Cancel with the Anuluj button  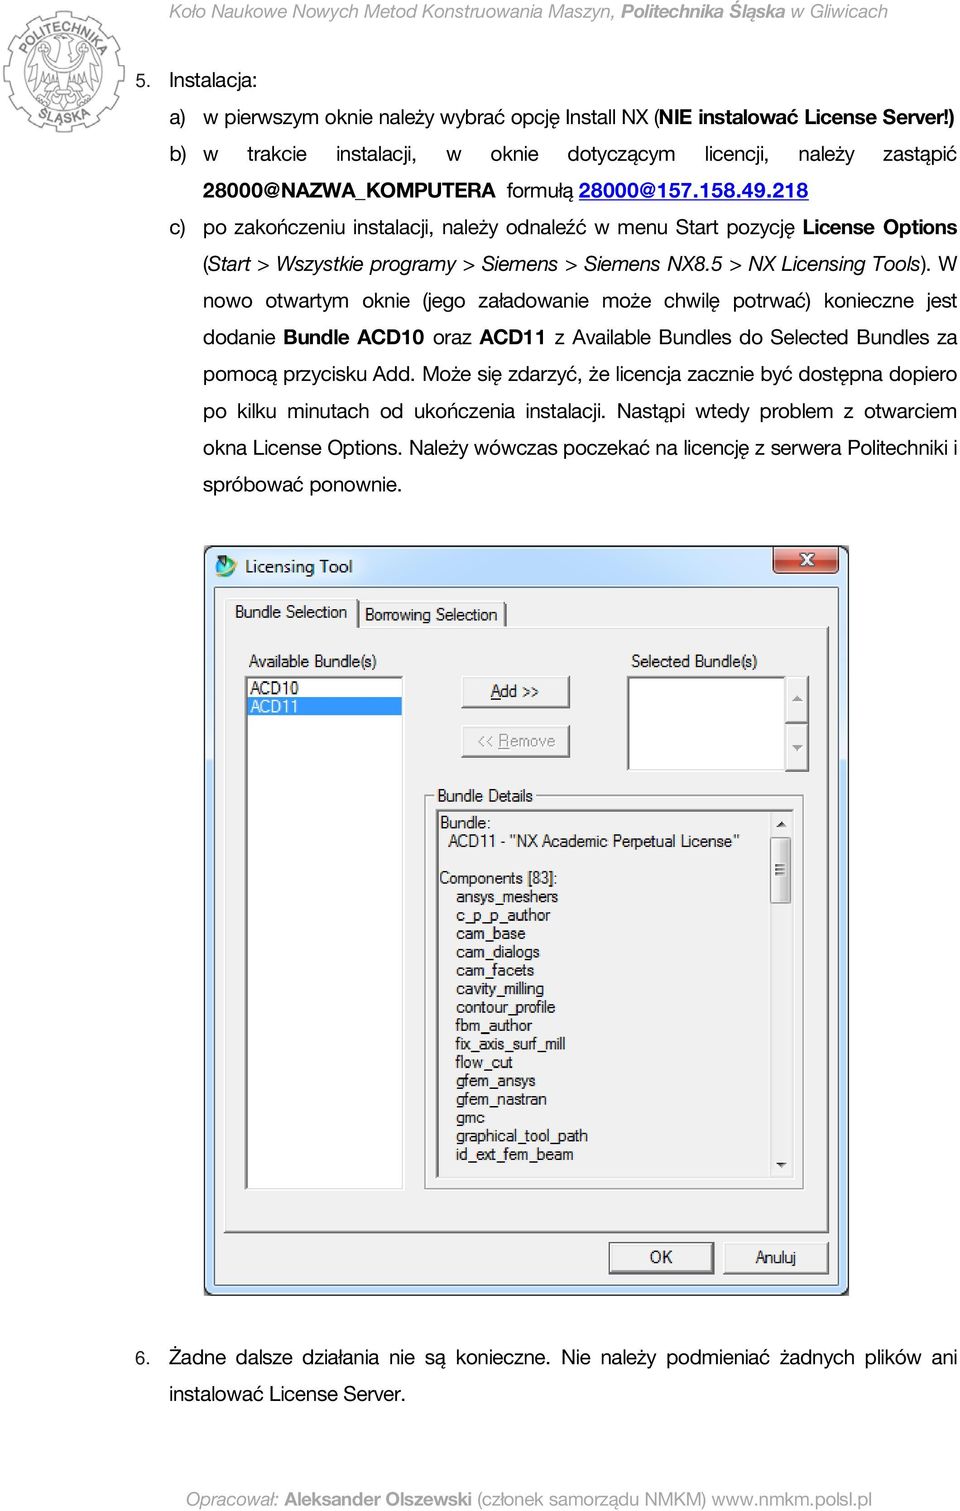coord(776,1257)
